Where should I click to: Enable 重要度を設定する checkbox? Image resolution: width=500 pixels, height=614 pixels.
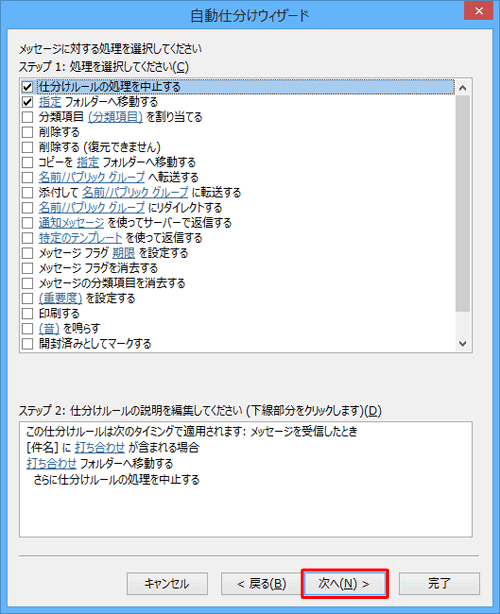[x=27, y=298]
